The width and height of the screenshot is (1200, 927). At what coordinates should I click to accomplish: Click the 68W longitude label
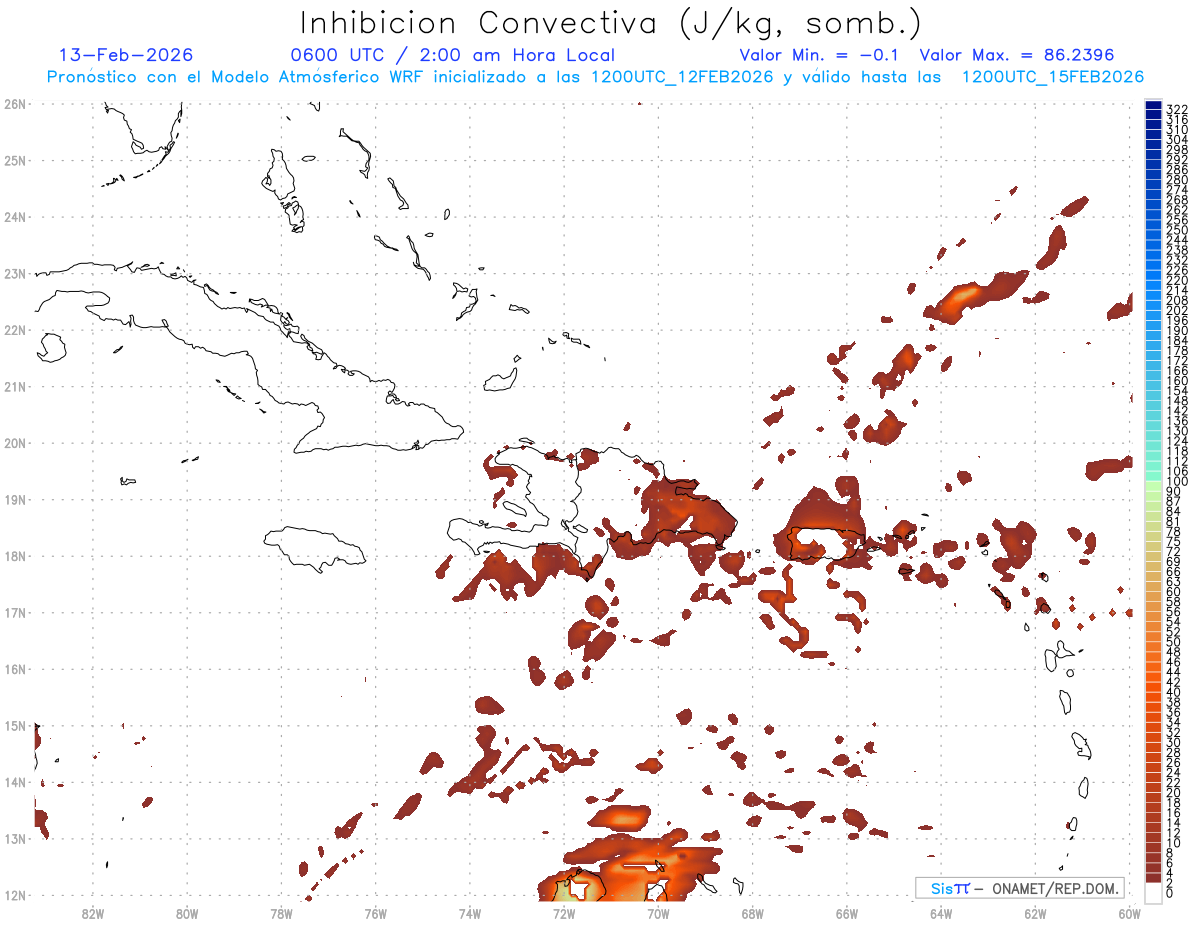753,913
